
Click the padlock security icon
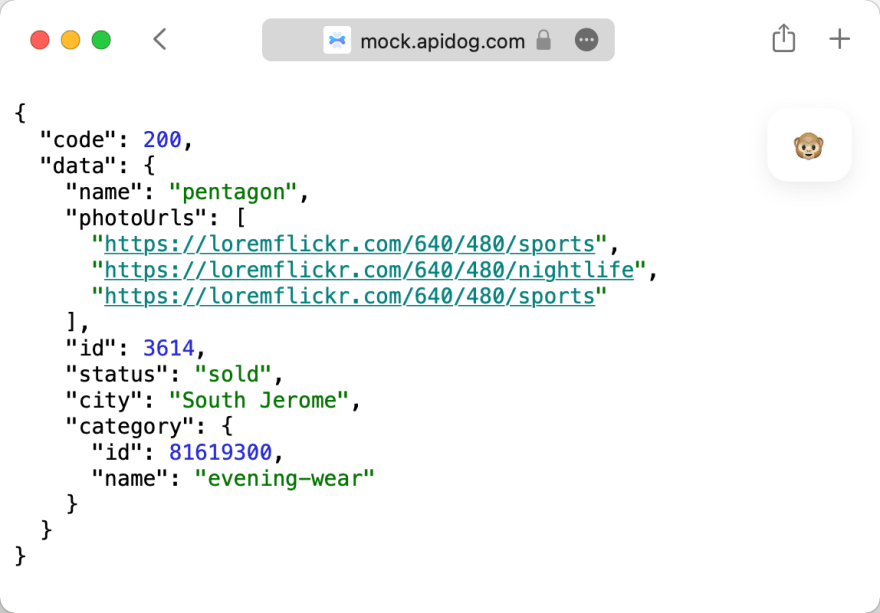543,40
